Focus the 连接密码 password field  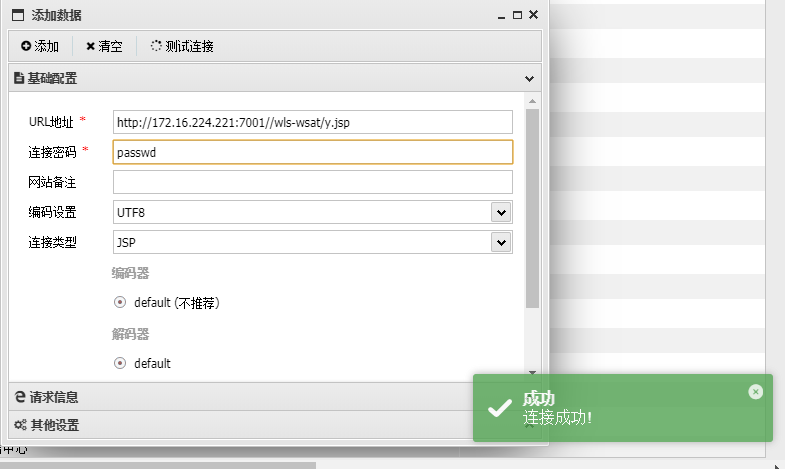[312, 152]
